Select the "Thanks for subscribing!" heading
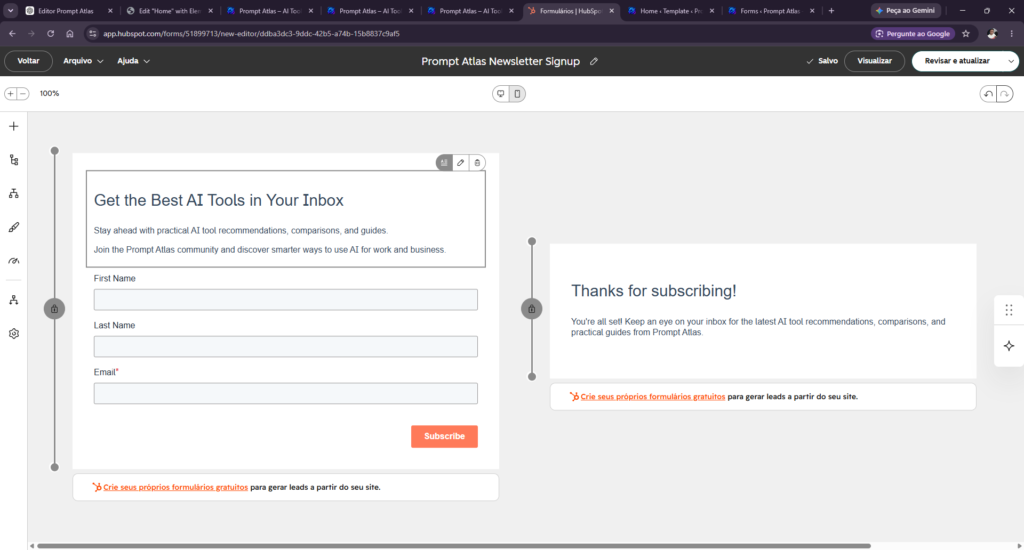 coord(654,291)
